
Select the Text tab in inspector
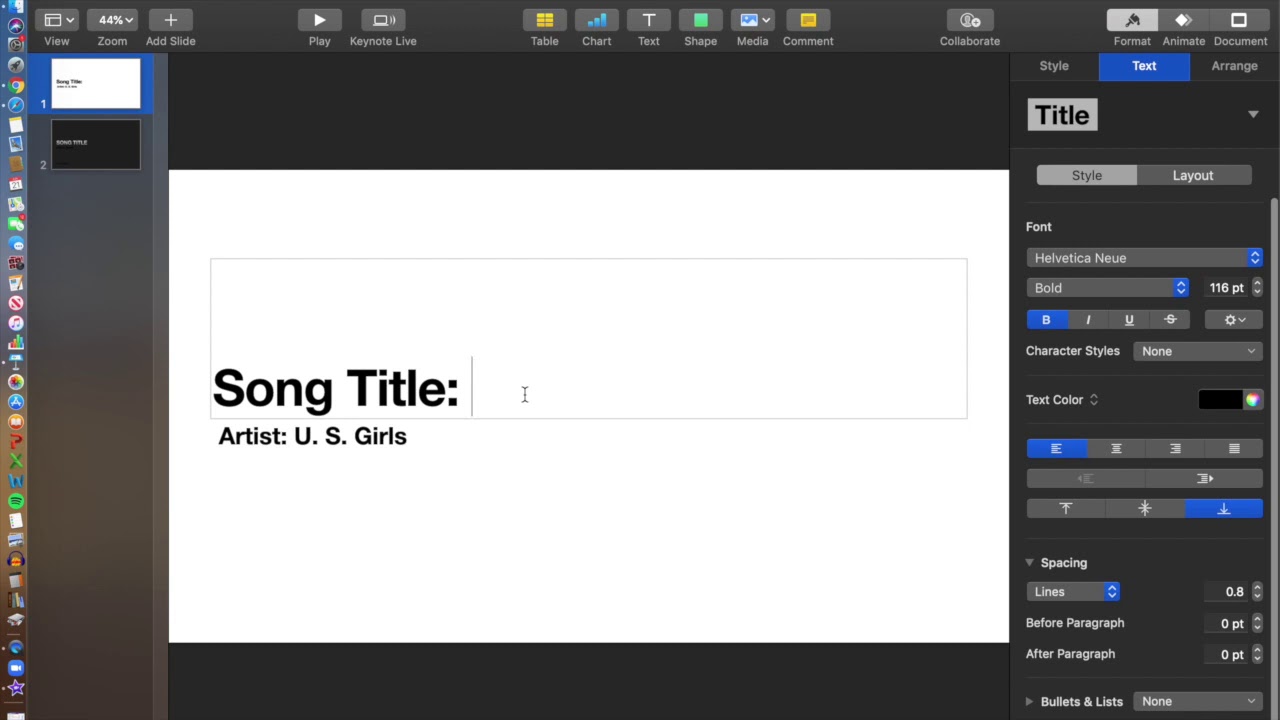pyautogui.click(x=1144, y=66)
